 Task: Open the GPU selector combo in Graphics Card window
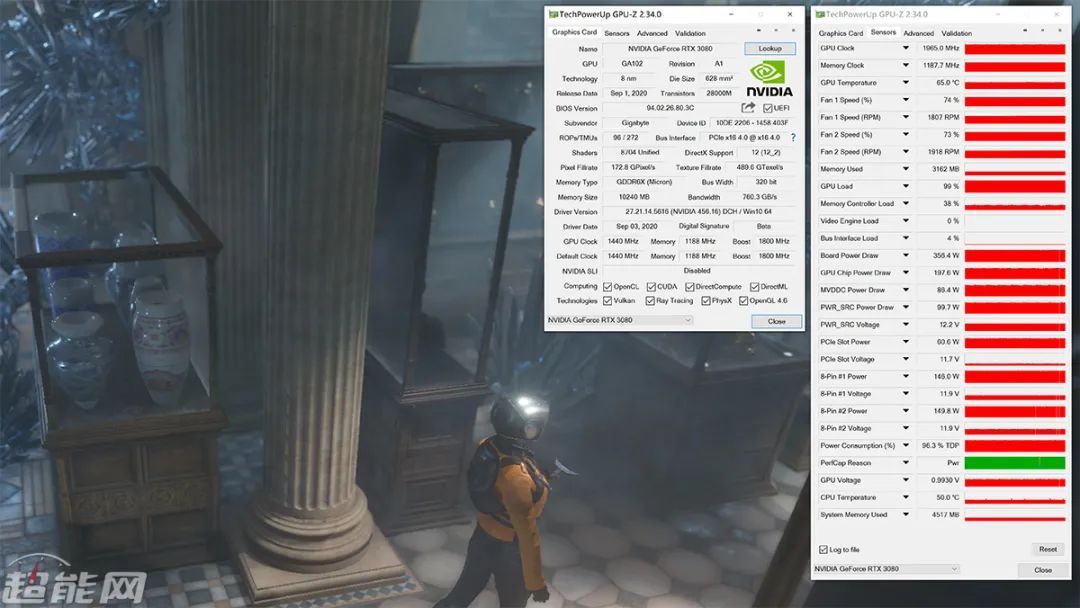click(x=619, y=320)
